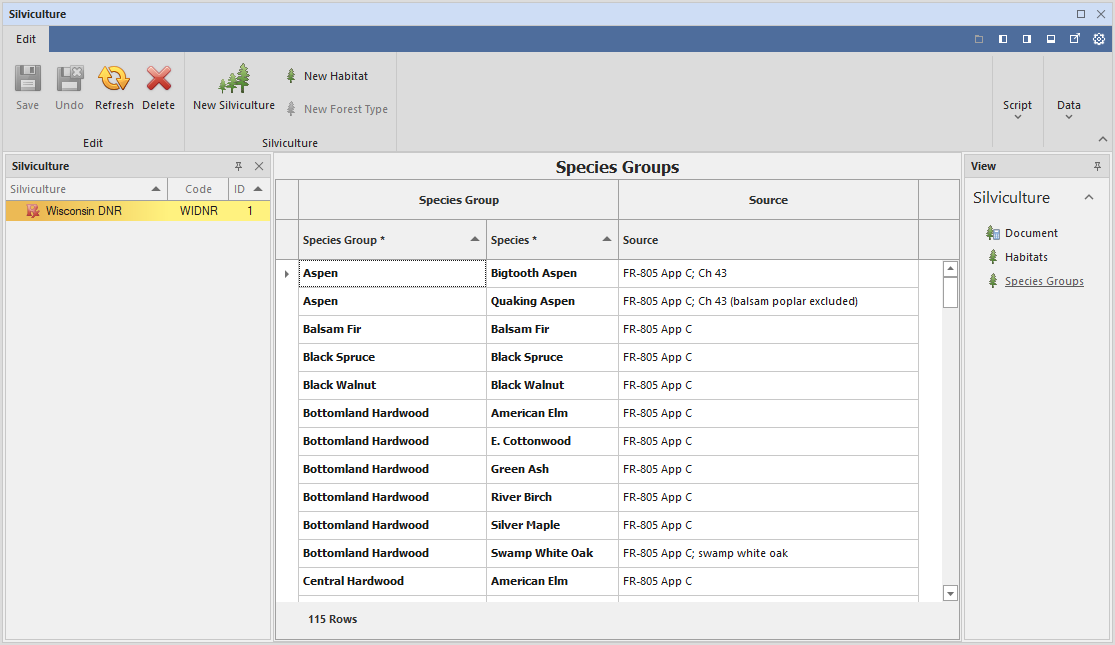Close the Silviculture side panel
Image resolution: width=1115 pixels, height=645 pixels.
click(259, 166)
